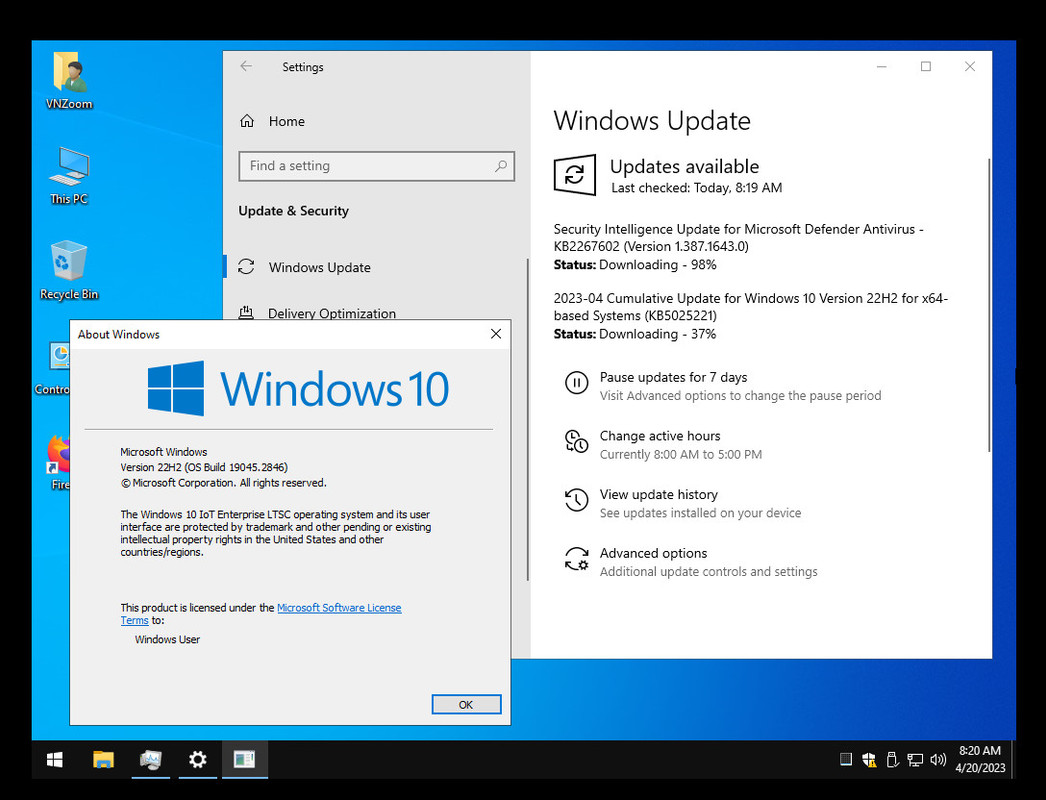This screenshot has width=1046, height=800.
Task: Go back using the Settings back arrow
Action: [246, 66]
